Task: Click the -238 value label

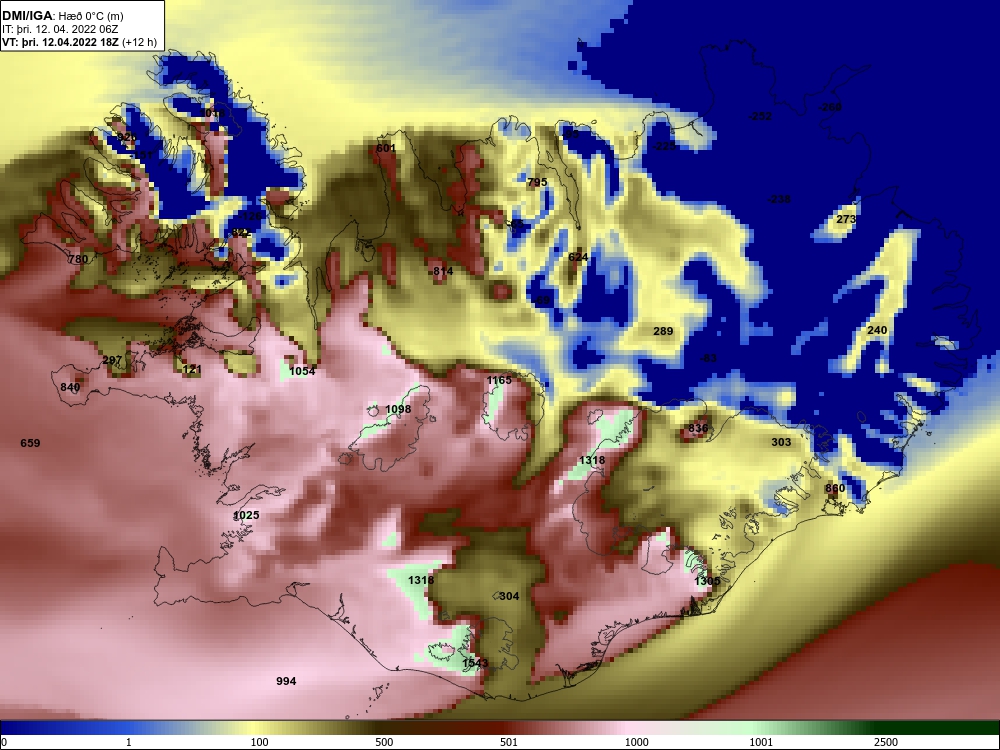Action: (x=779, y=199)
